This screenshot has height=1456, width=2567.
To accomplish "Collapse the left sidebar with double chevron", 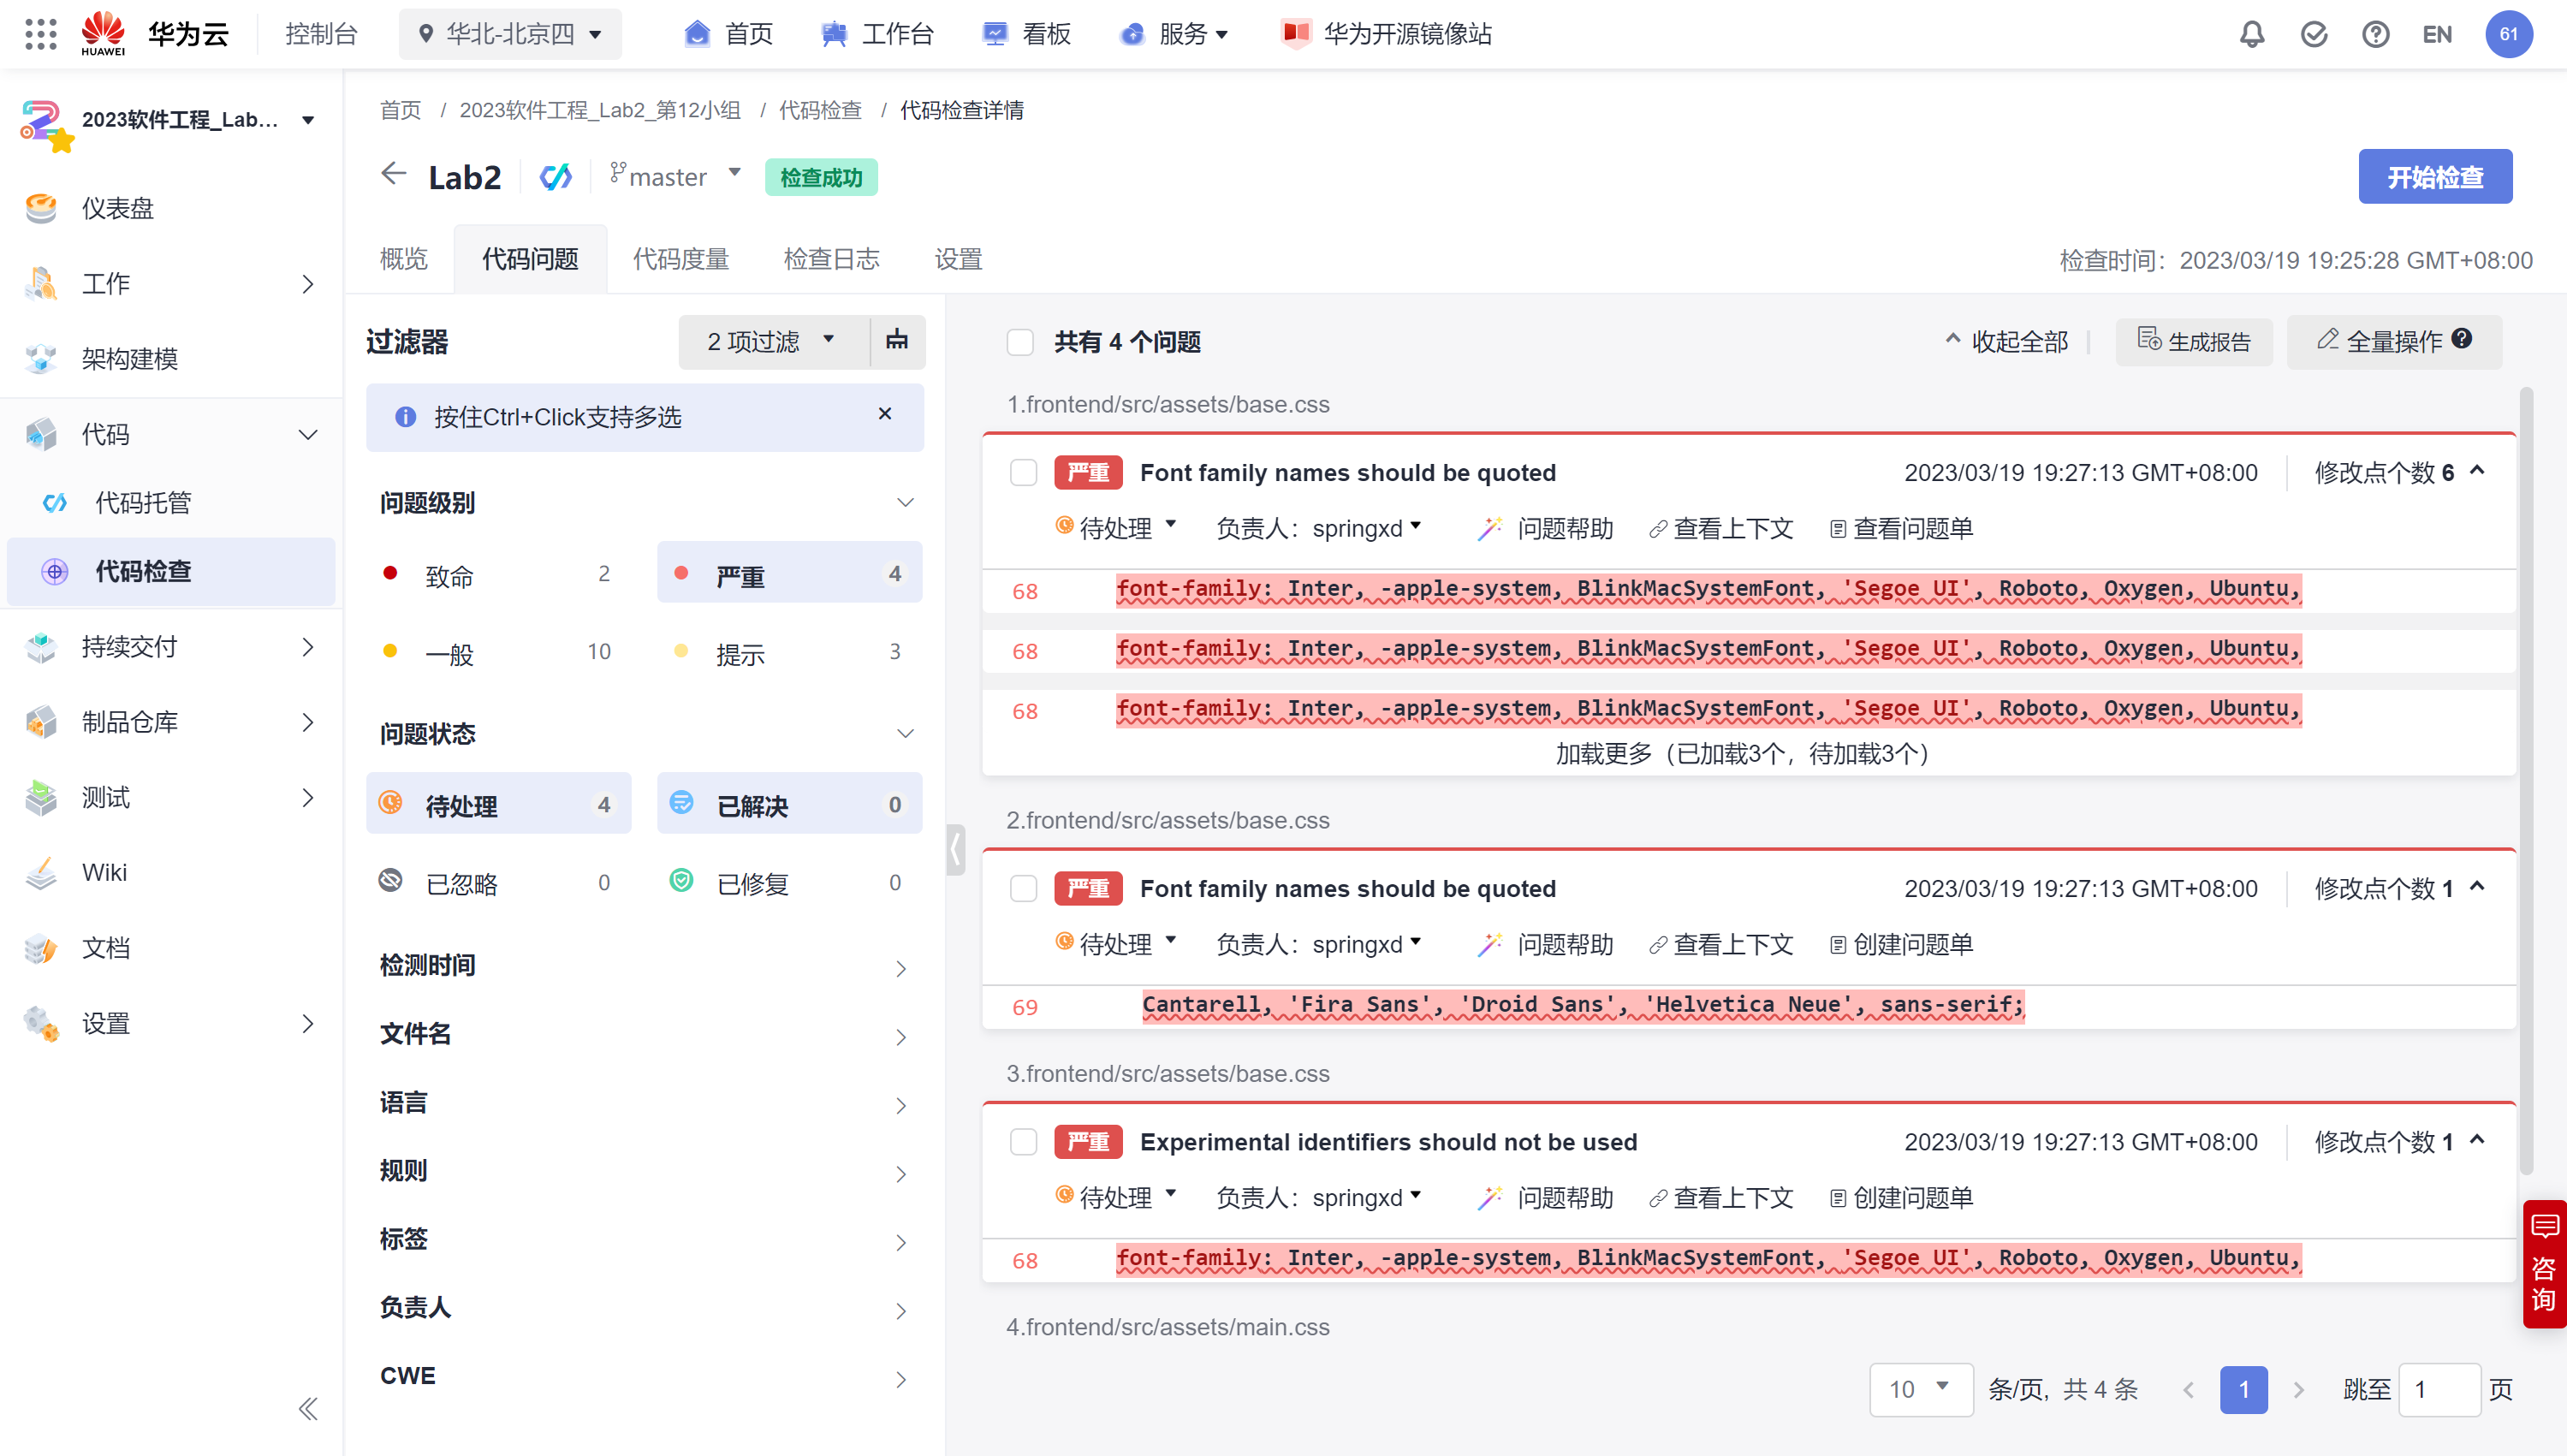I will 307,1408.
